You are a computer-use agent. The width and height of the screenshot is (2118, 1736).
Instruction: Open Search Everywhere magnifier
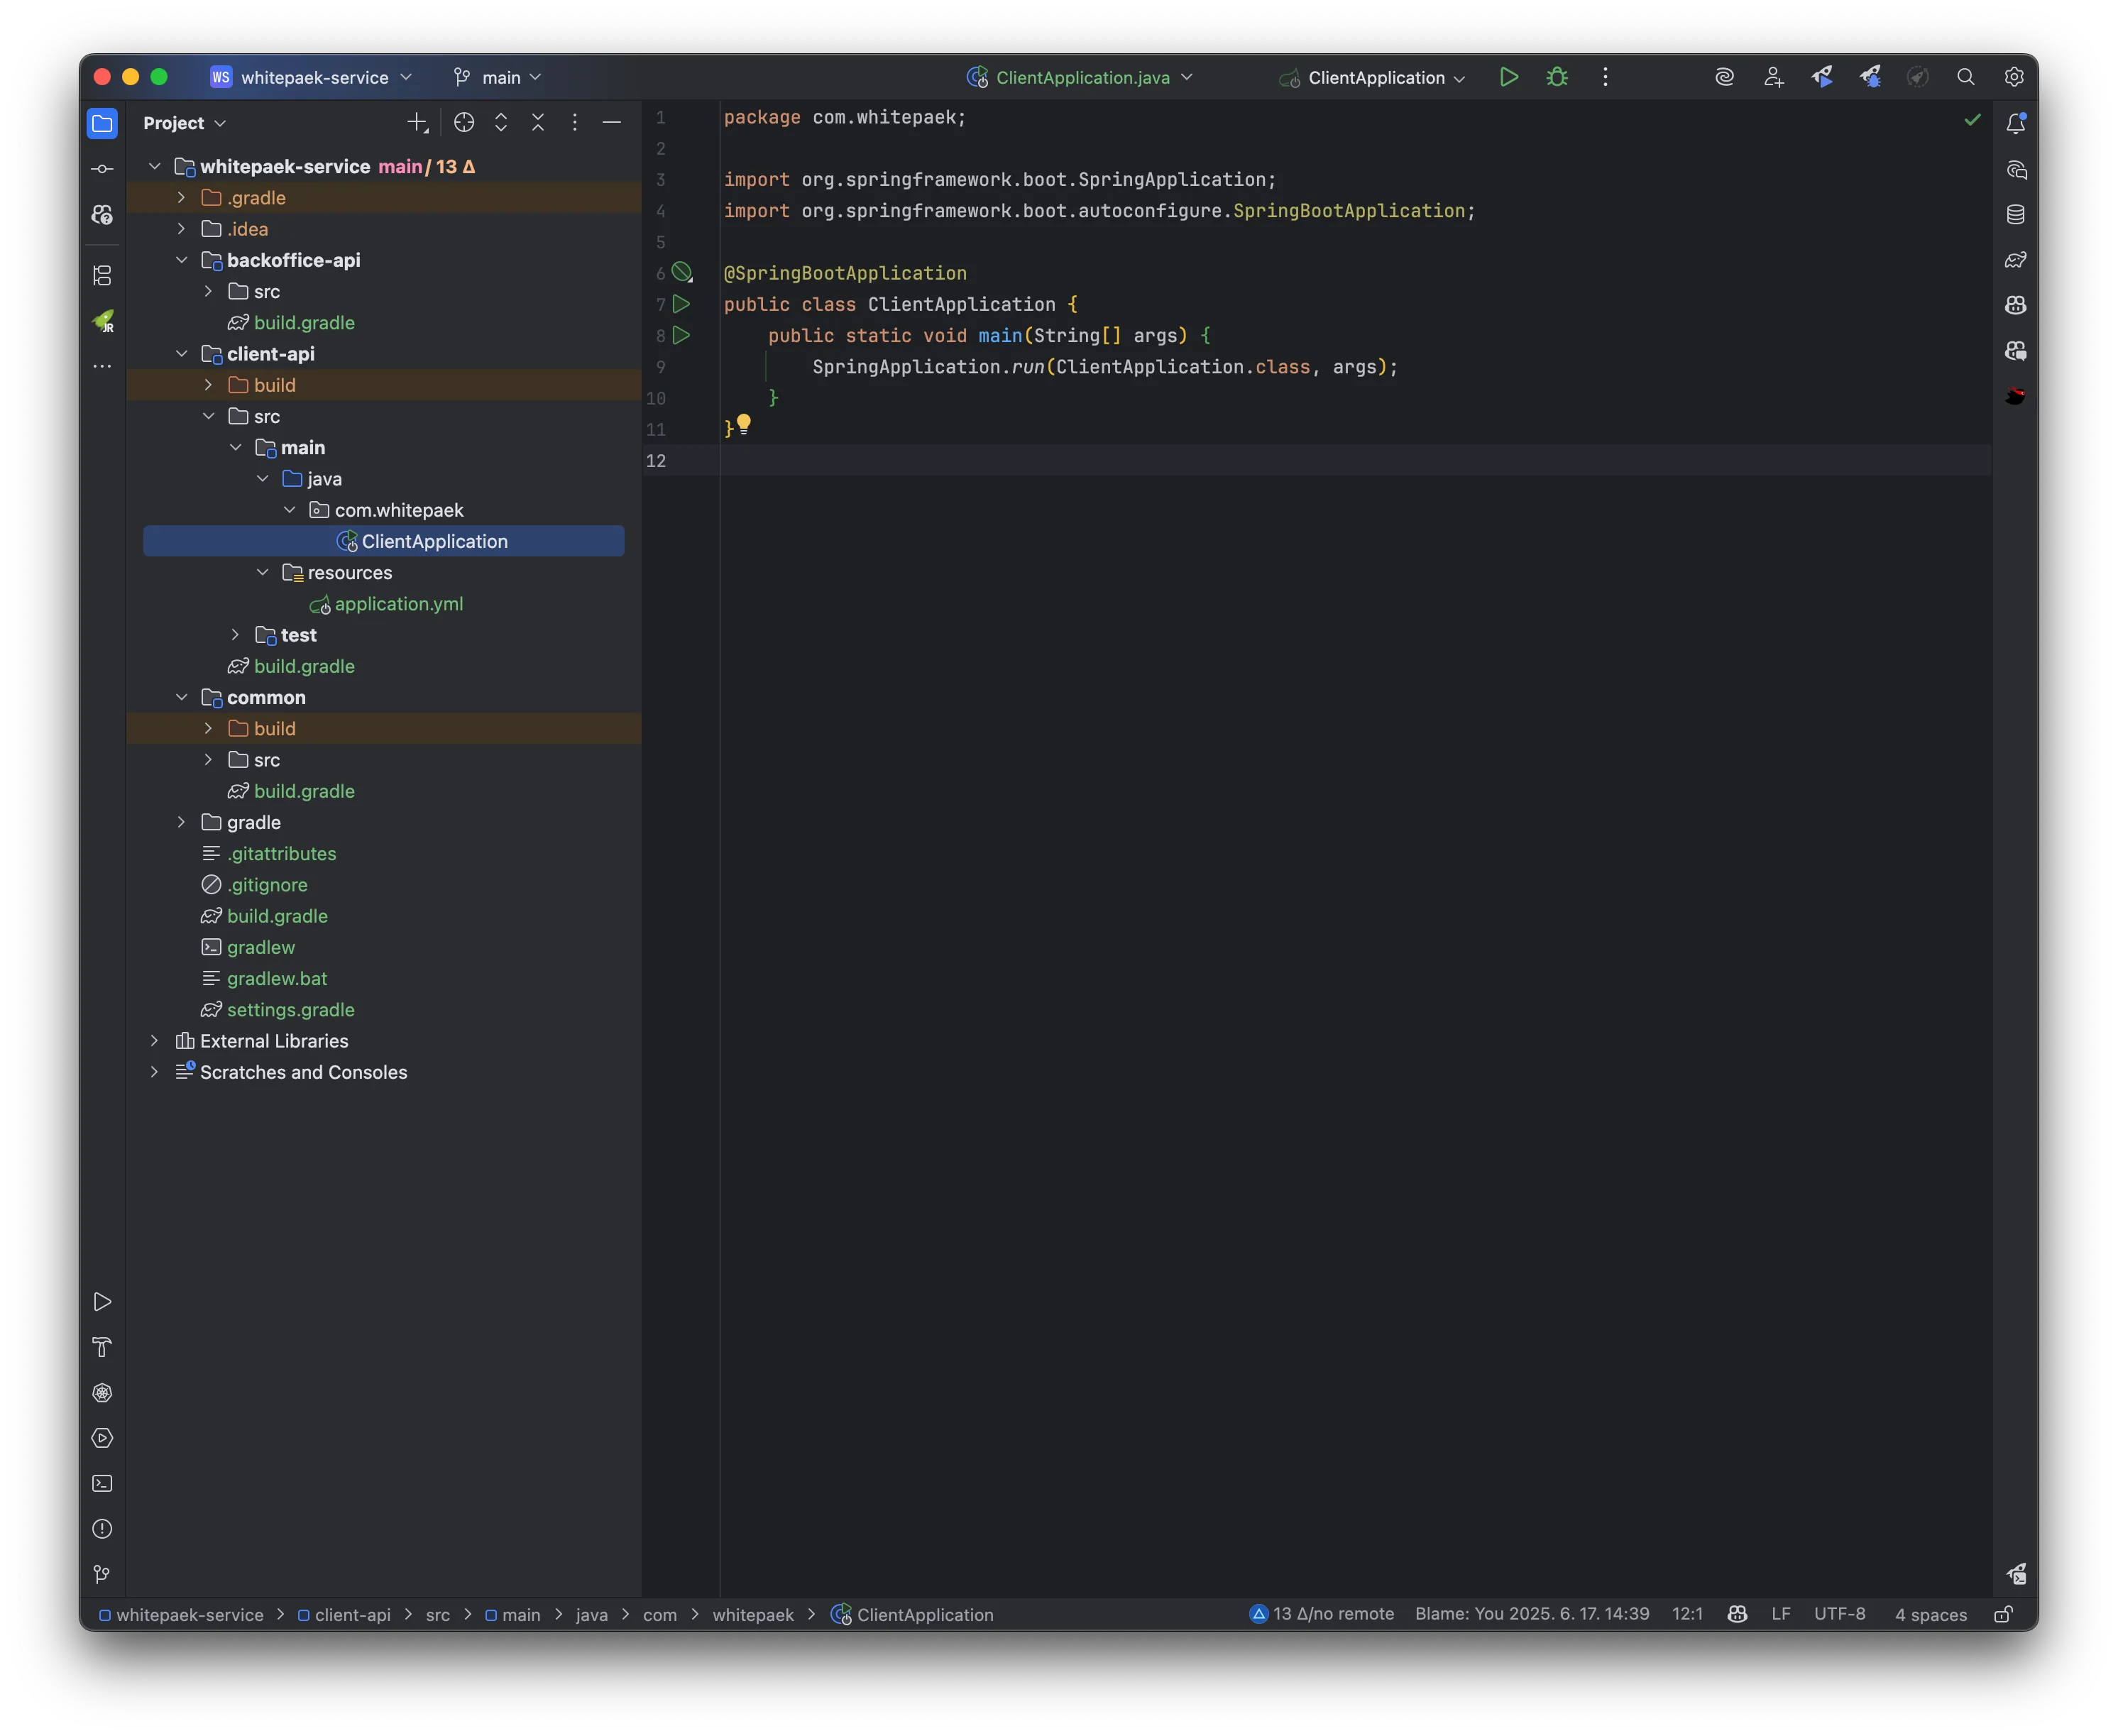[1965, 77]
